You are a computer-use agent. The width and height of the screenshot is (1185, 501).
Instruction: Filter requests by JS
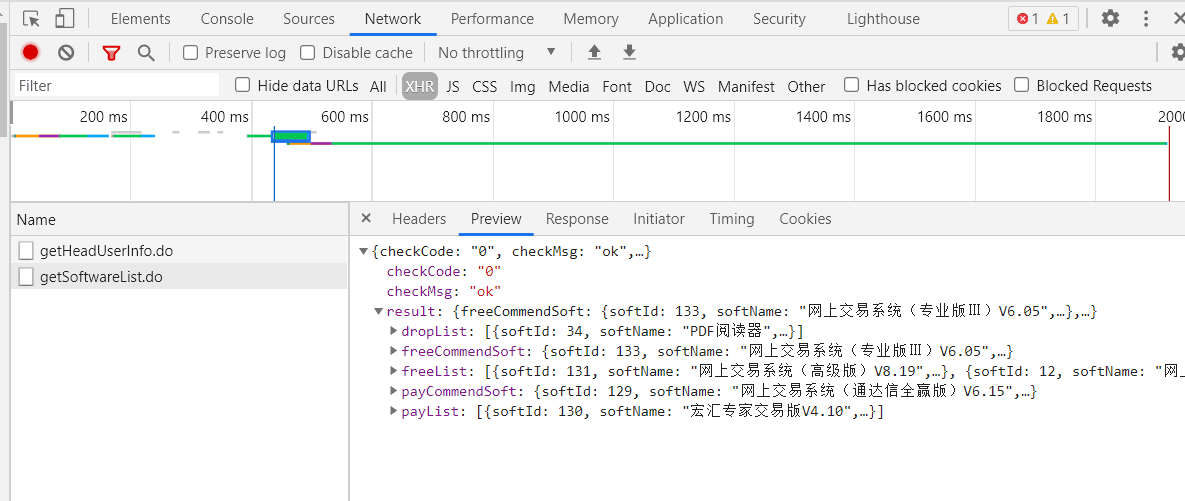[x=453, y=86]
